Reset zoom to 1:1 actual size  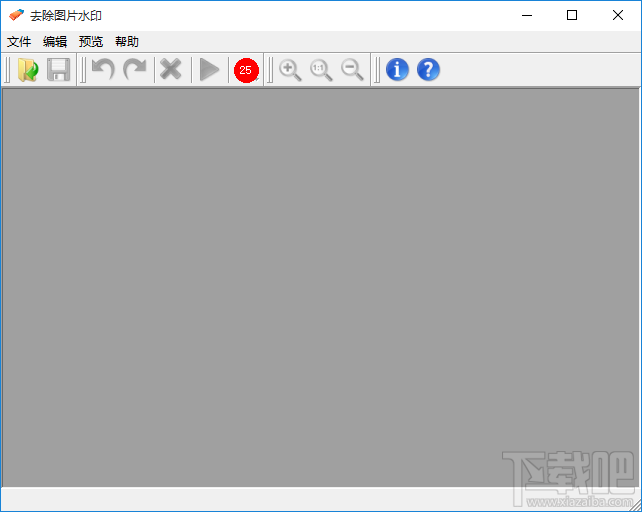321,70
